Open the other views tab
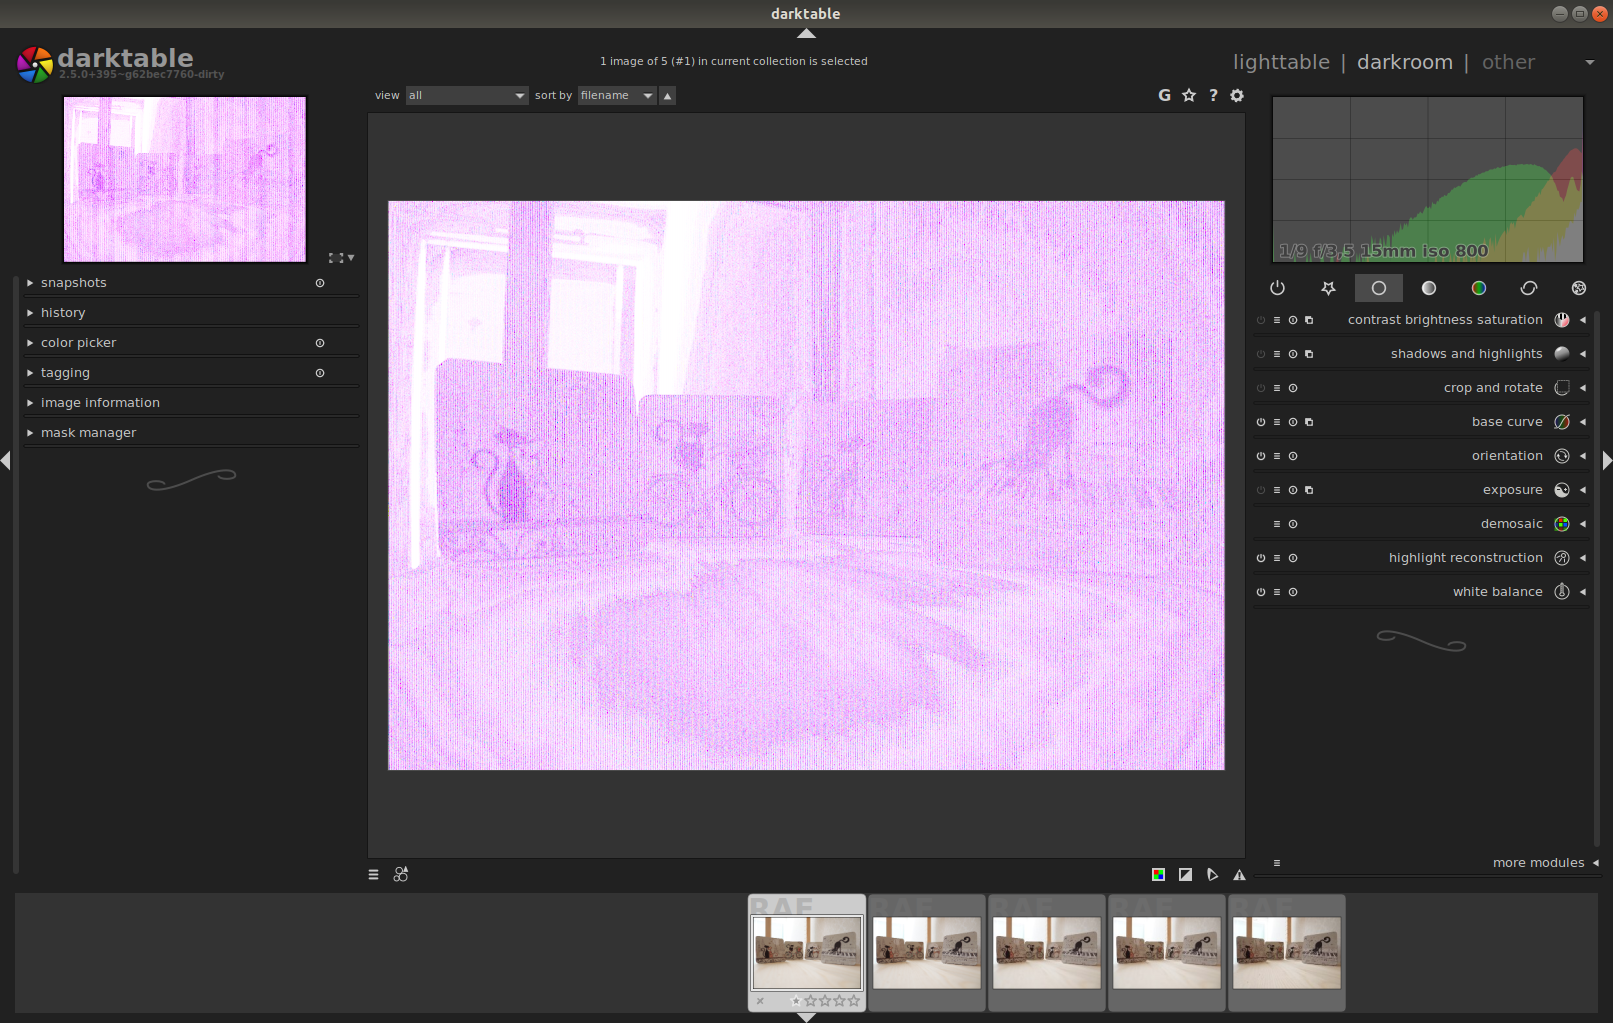The width and height of the screenshot is (1613, 1023). tap(1508, 62)
